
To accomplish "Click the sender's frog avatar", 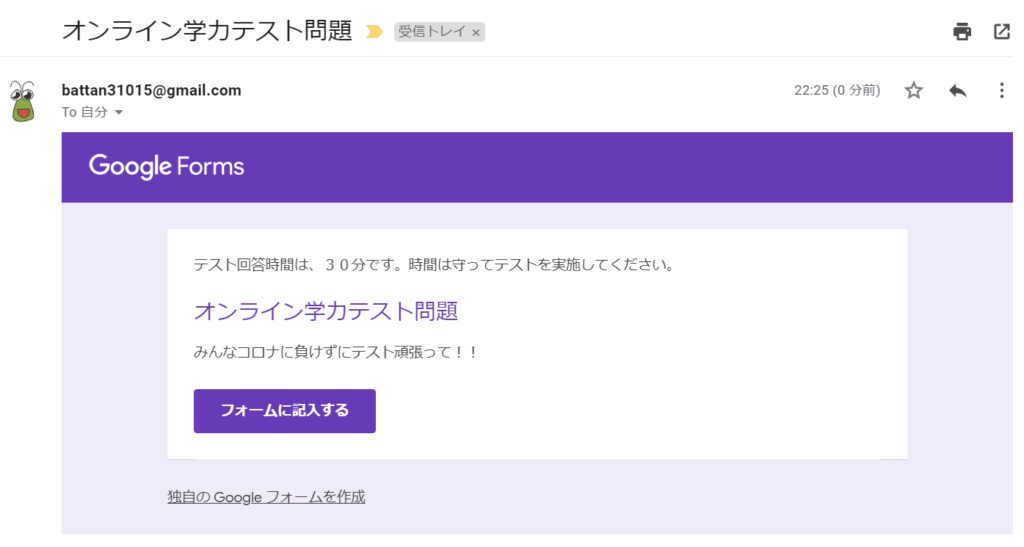I will coord(23,101).
